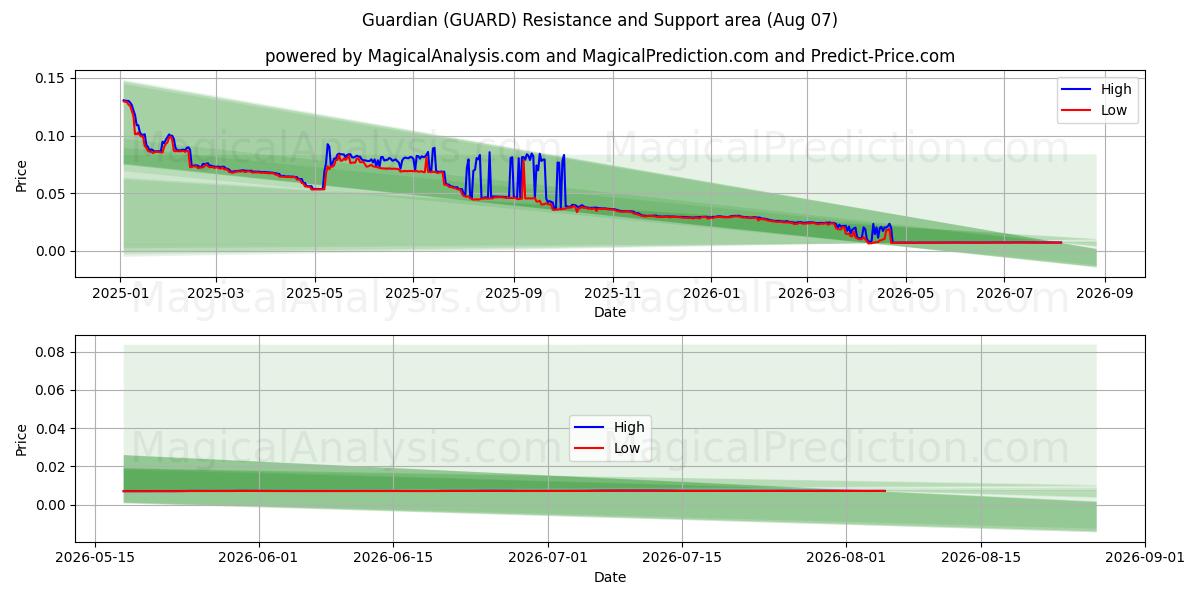The height and width of the screenshot is (600, 1200).
Task: Click the bottom chart x-axis tick '2026-08-15'
Action: pyautogui.click(x=982, y=558)
